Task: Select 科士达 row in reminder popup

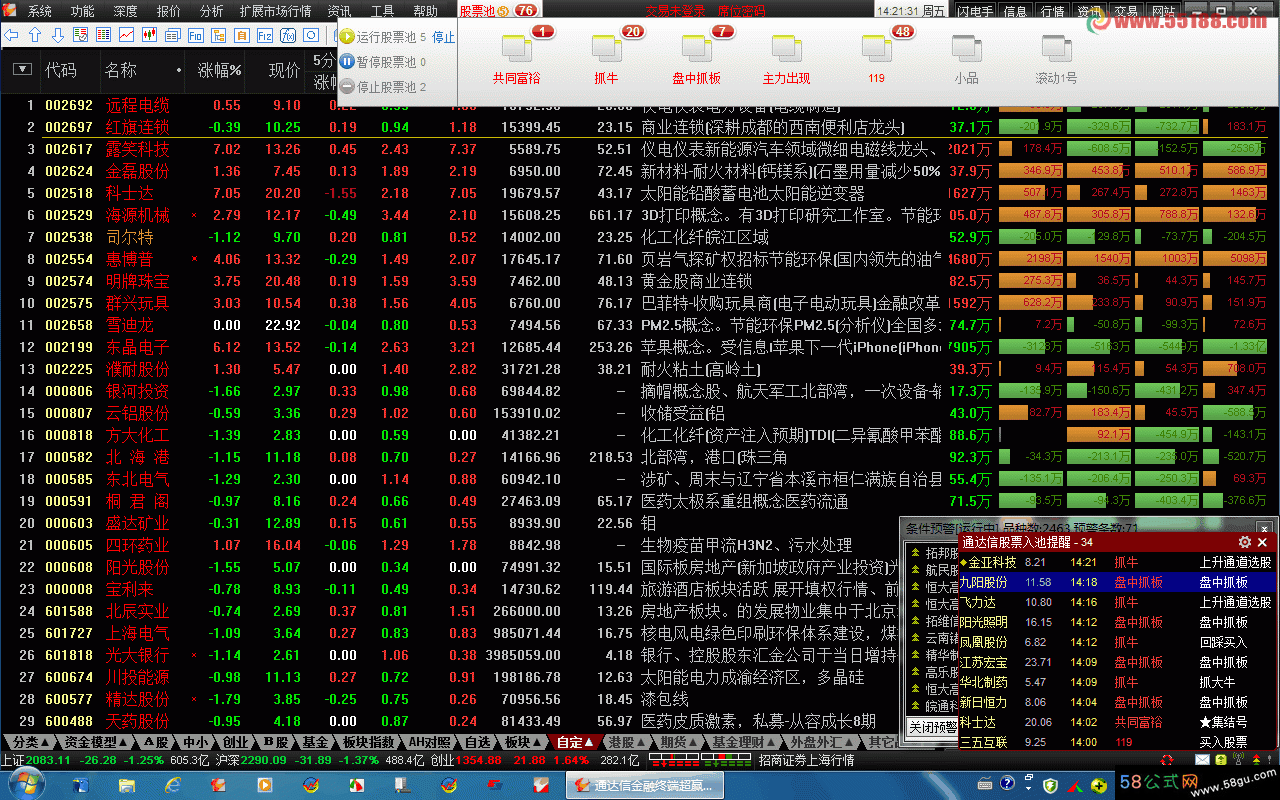Action: pos(1117,722)
